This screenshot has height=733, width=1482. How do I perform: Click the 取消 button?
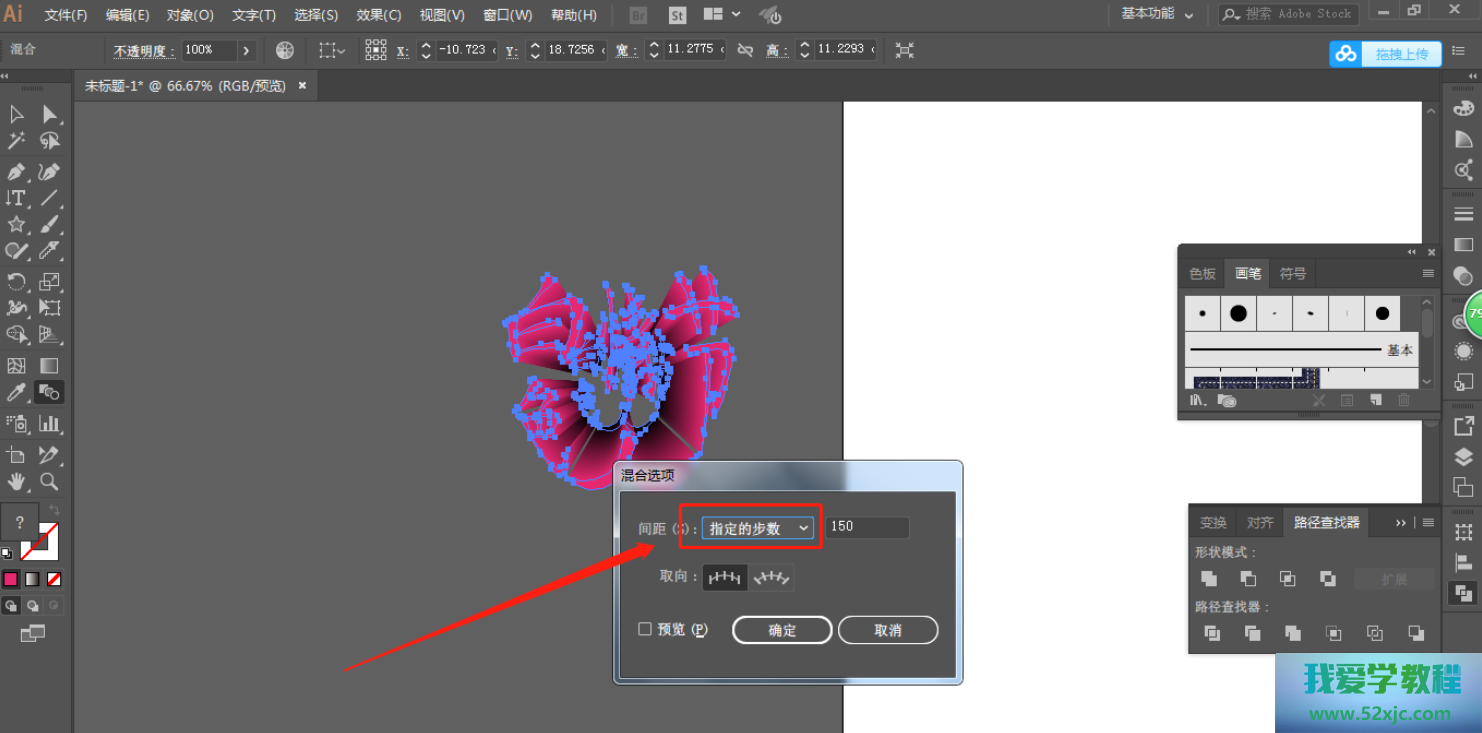pos(888,630)
